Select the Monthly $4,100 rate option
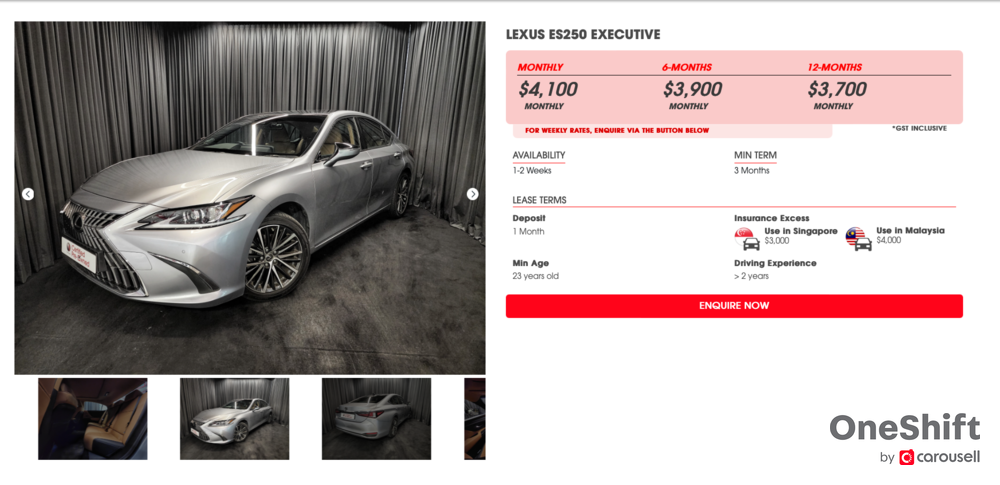Screen dimensions: 1000x485 point(548,87)
